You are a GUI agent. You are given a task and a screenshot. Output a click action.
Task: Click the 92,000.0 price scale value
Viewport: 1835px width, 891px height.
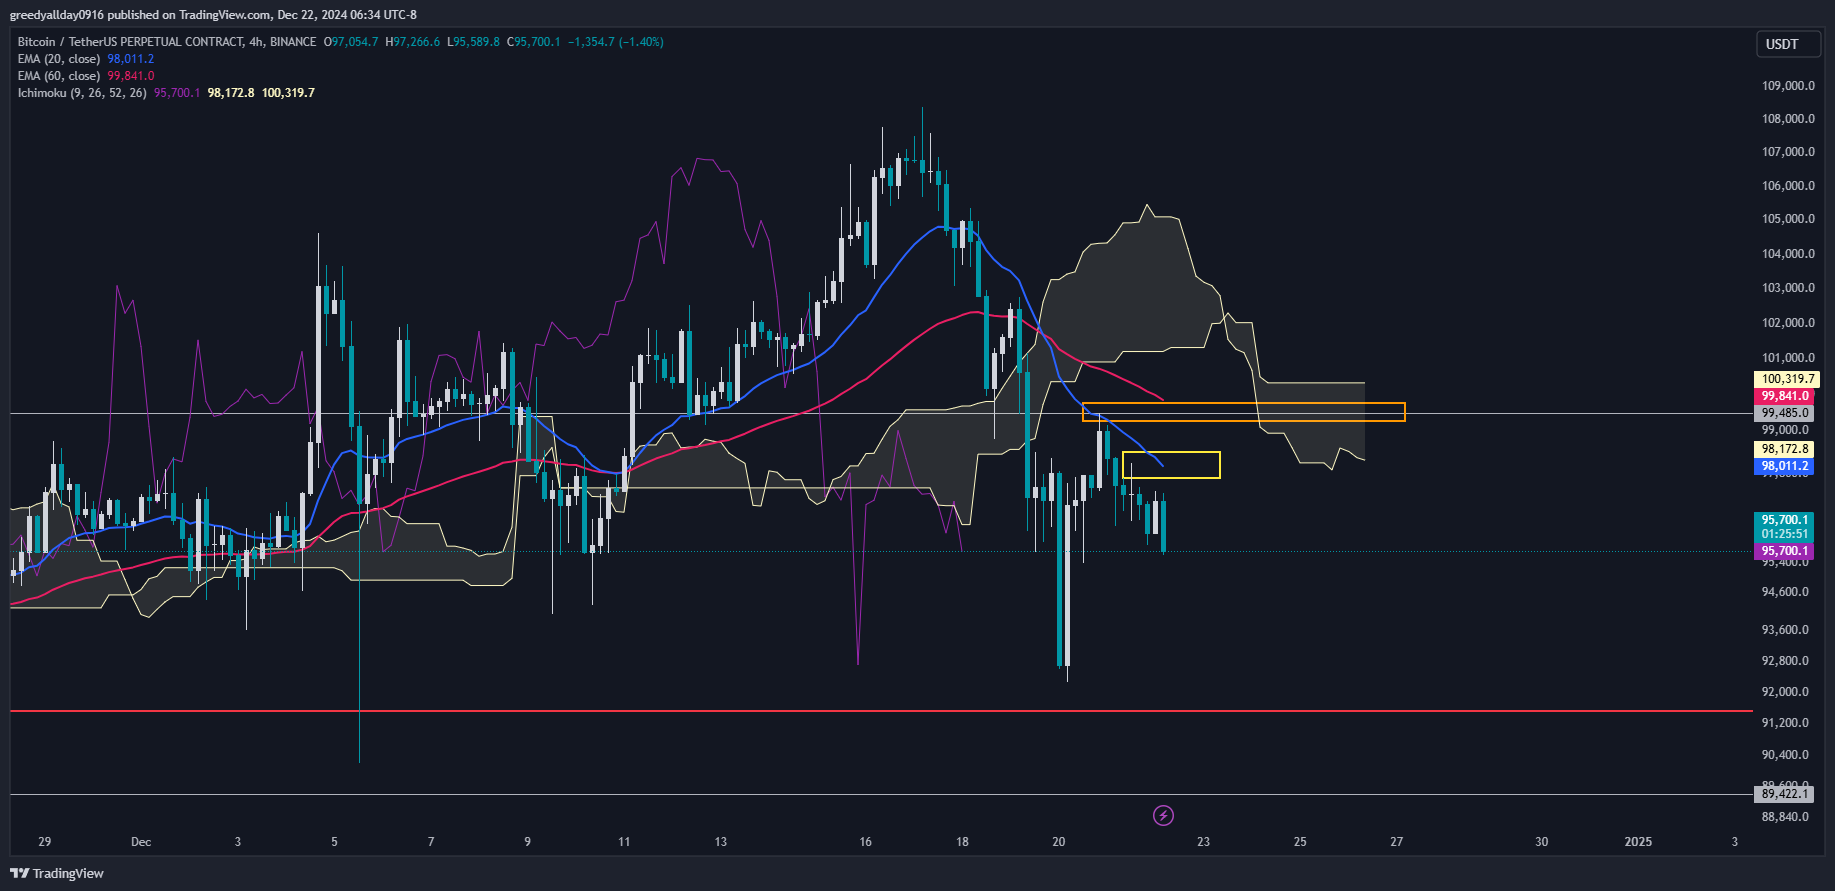[x=1785, y=692]
